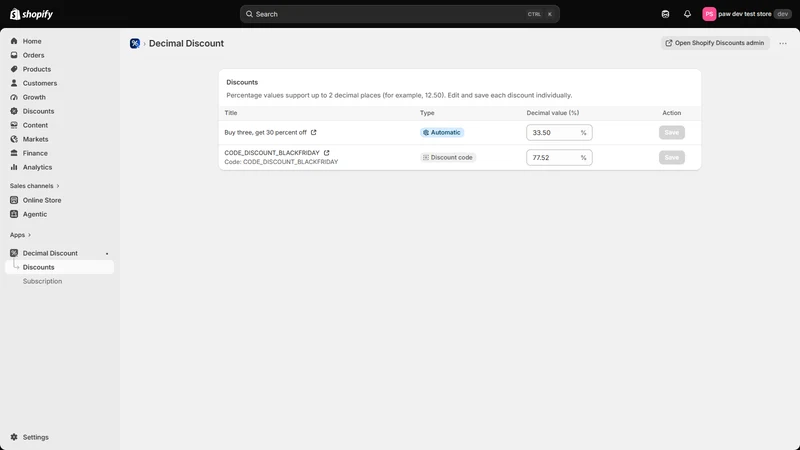Click the Action column header

(x=671, y=113)
